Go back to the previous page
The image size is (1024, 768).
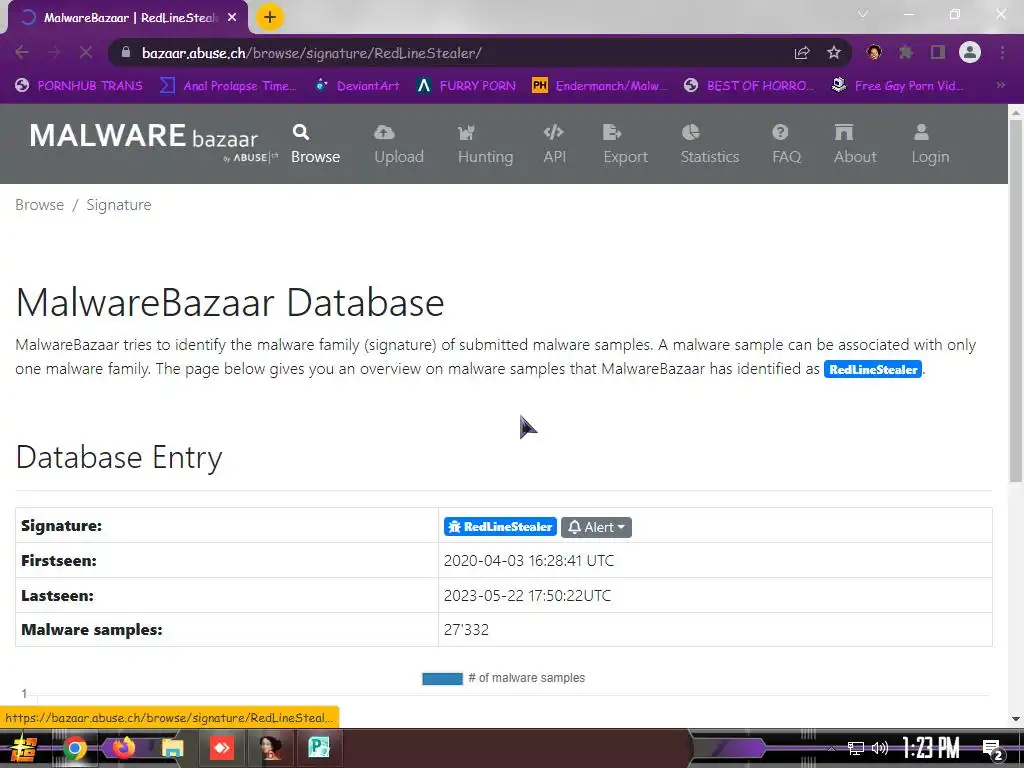tap(22, 52)
